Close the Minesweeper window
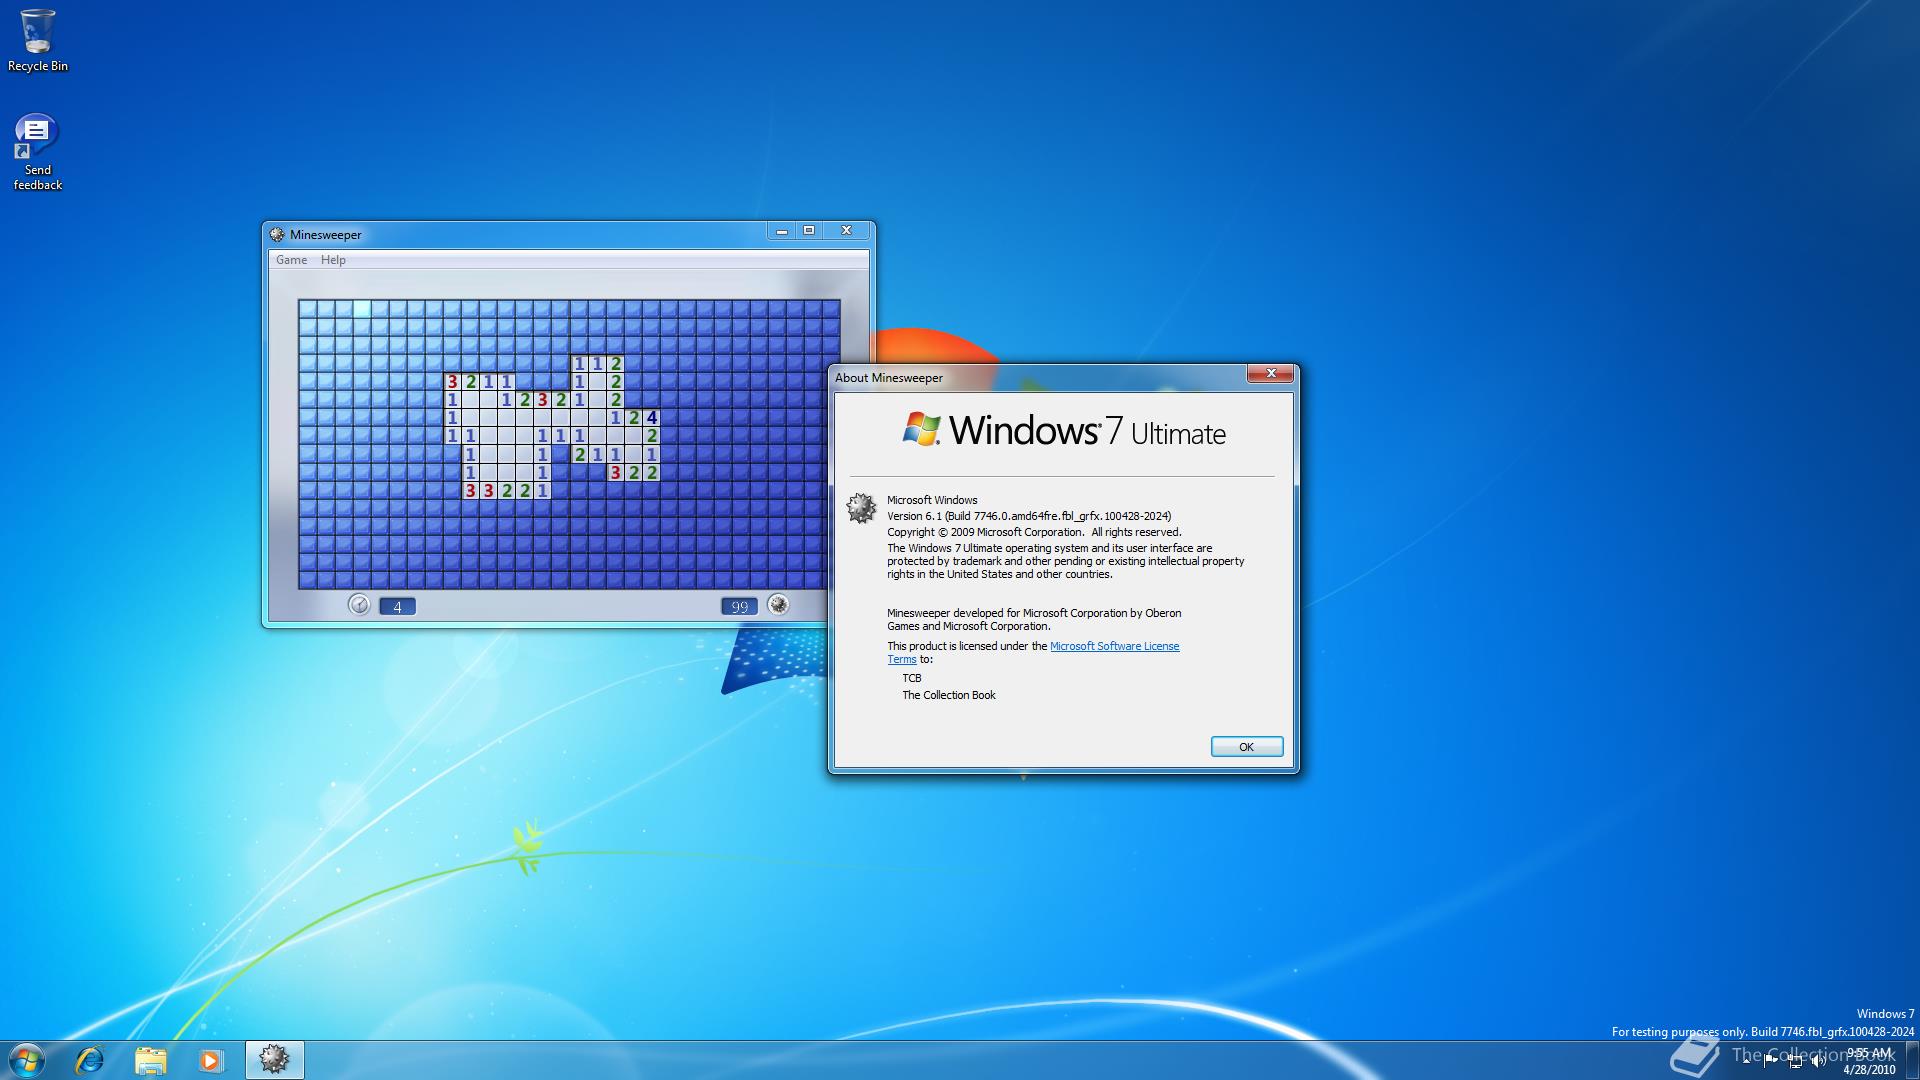Screen dimensions: 1920x1080 point(846,231)
